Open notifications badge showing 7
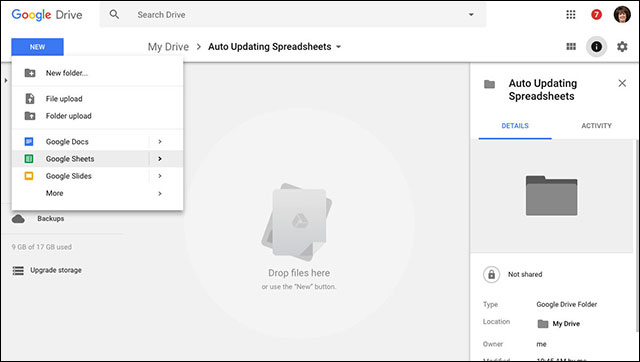 [596, 15]
